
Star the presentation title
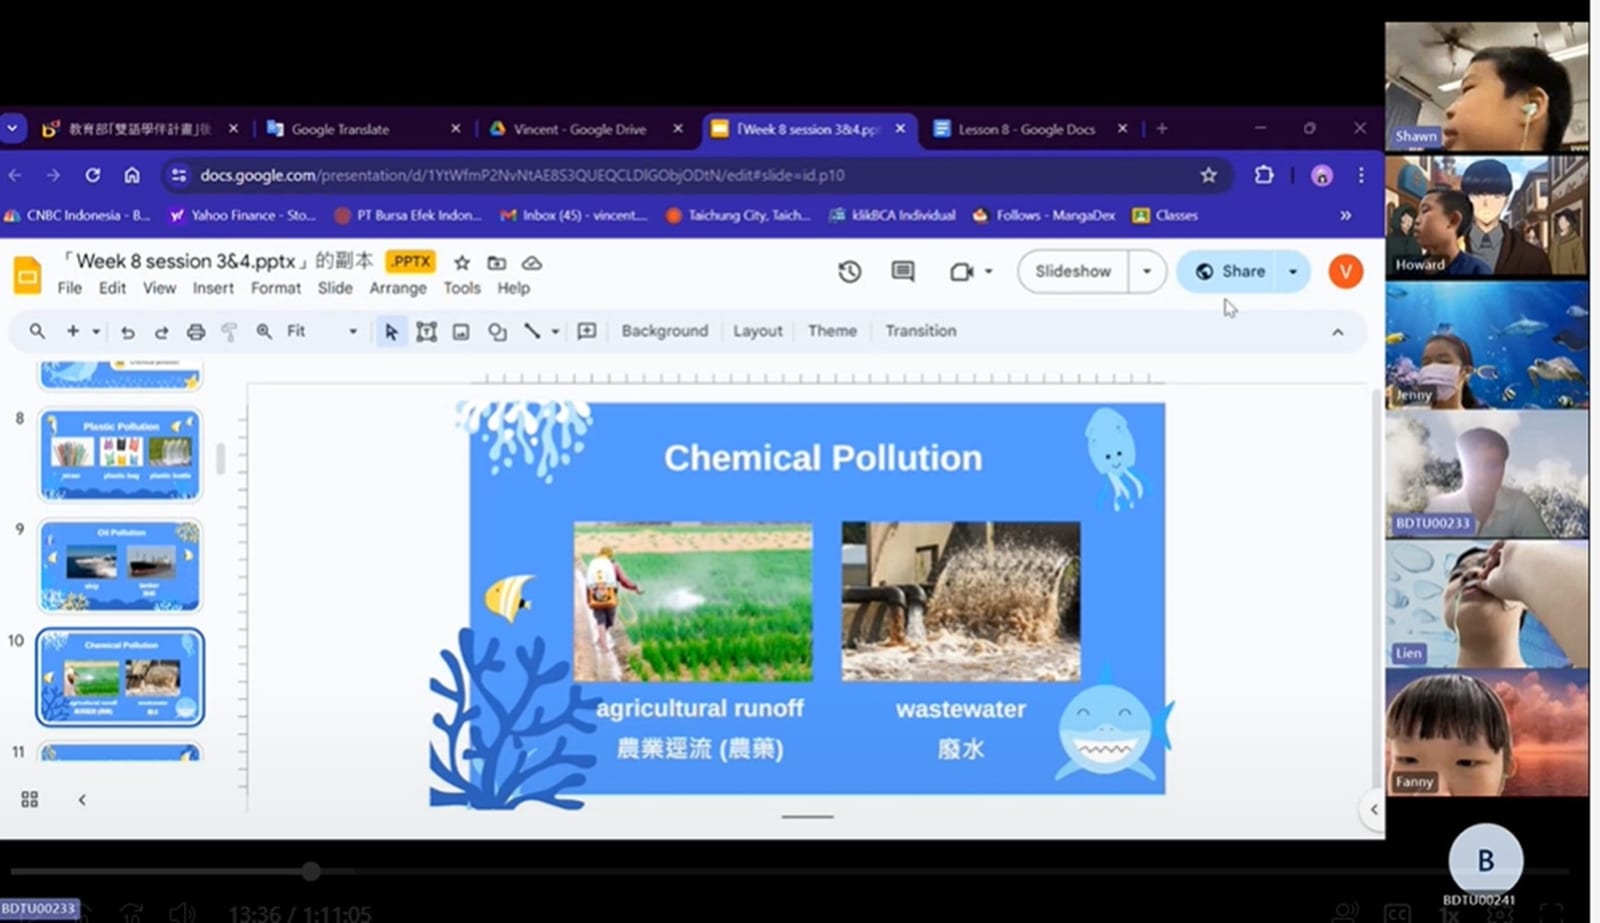pos(461,262)
